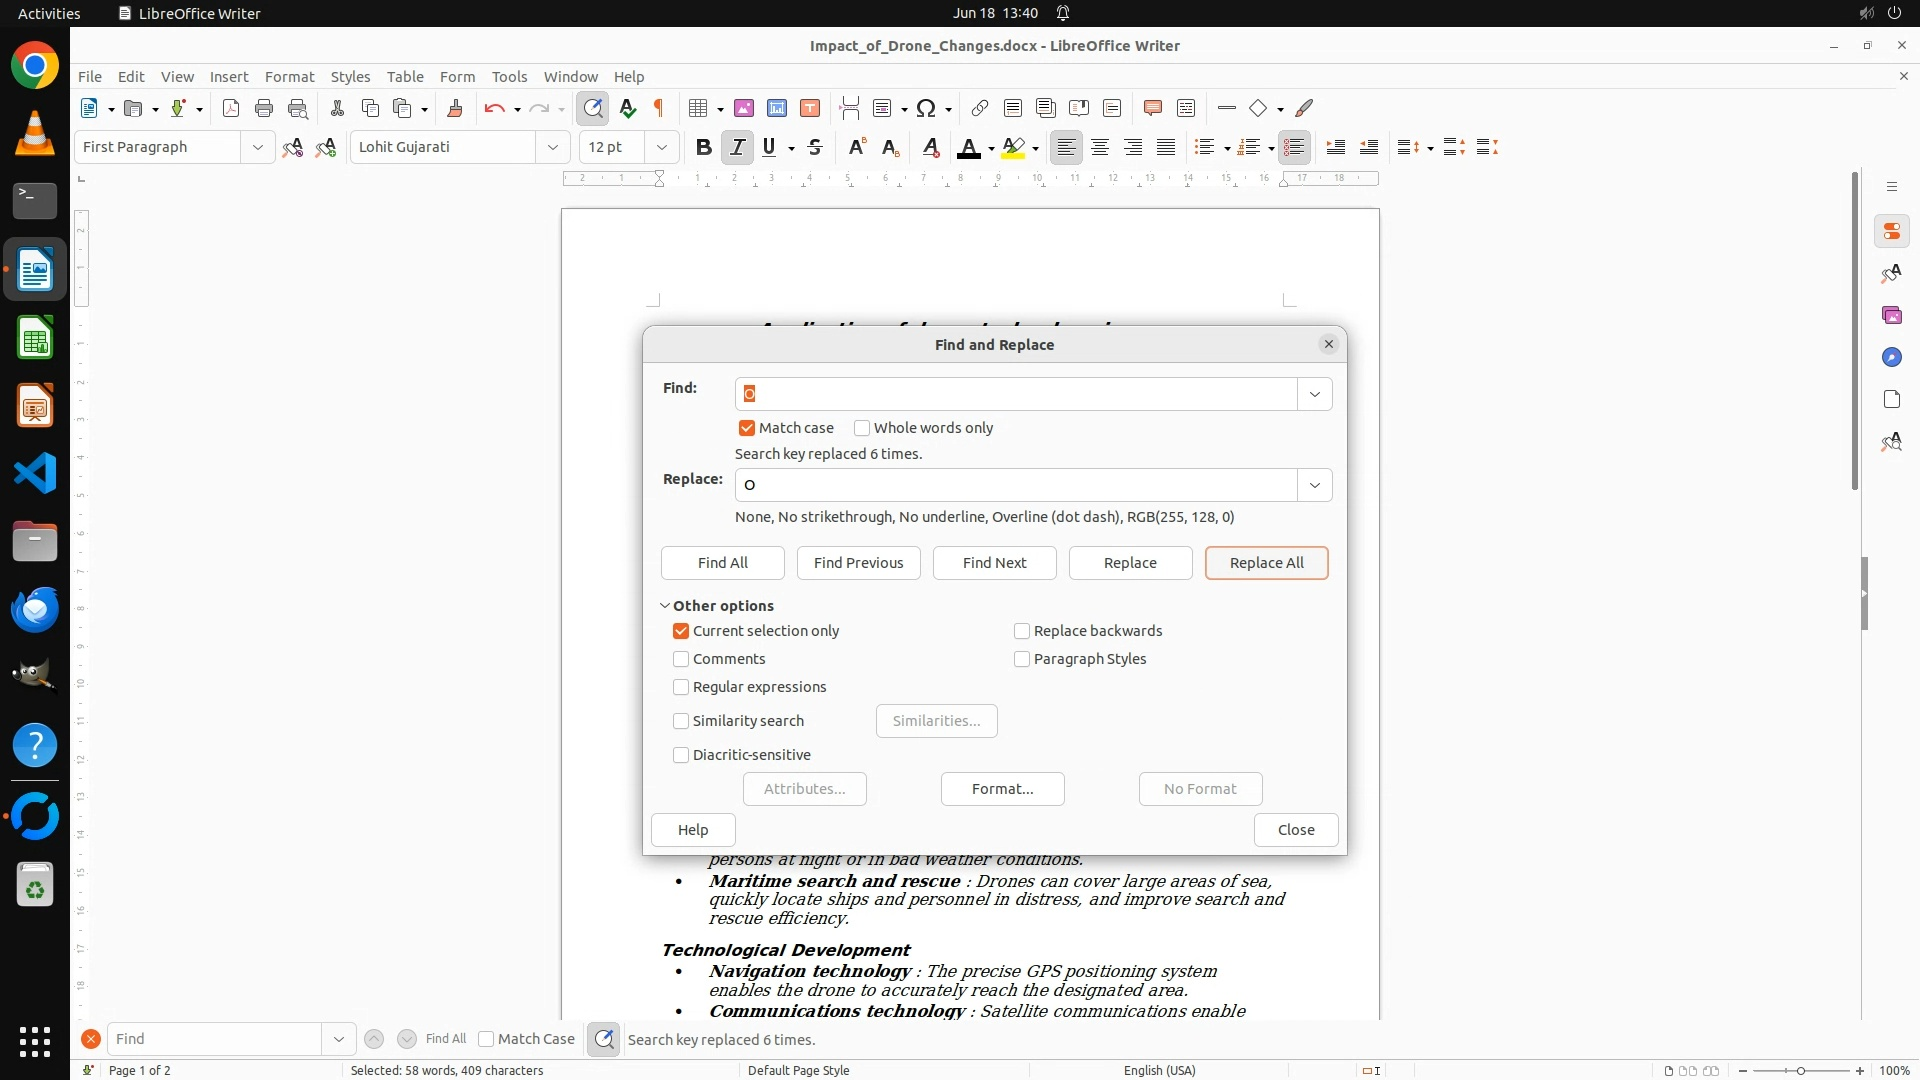The width and height of the screenshot is (1920, 1080).
Task: Click the Replace All button
Action: tap(1266, 563)
